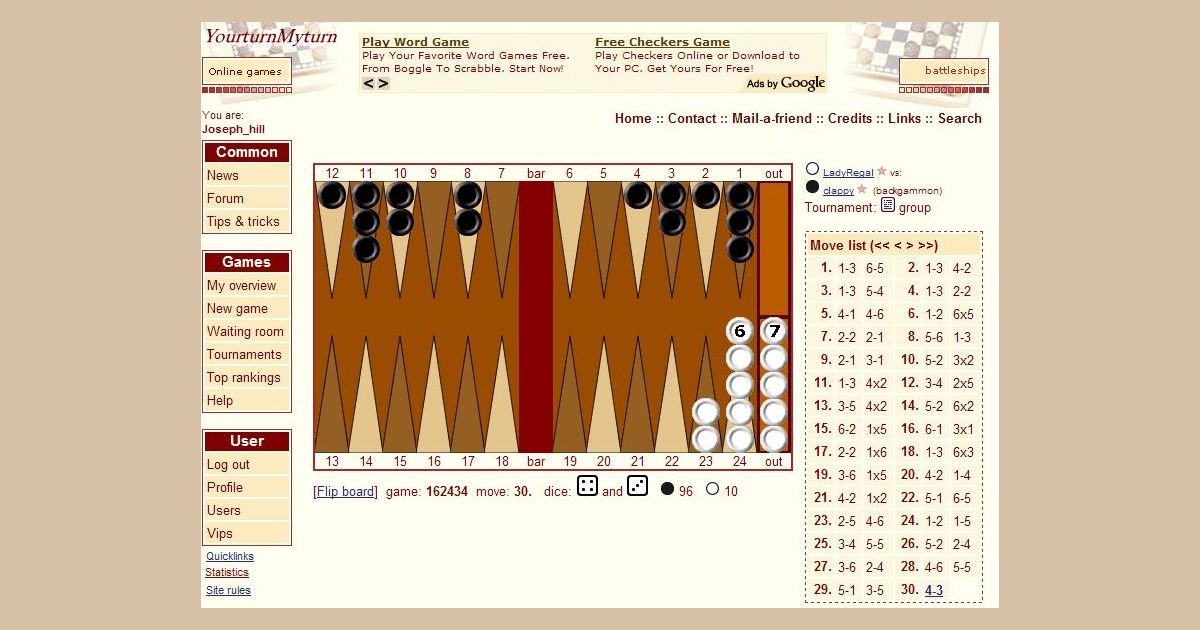
Task: Jump to first move with << control
Action: click(880, 245)
